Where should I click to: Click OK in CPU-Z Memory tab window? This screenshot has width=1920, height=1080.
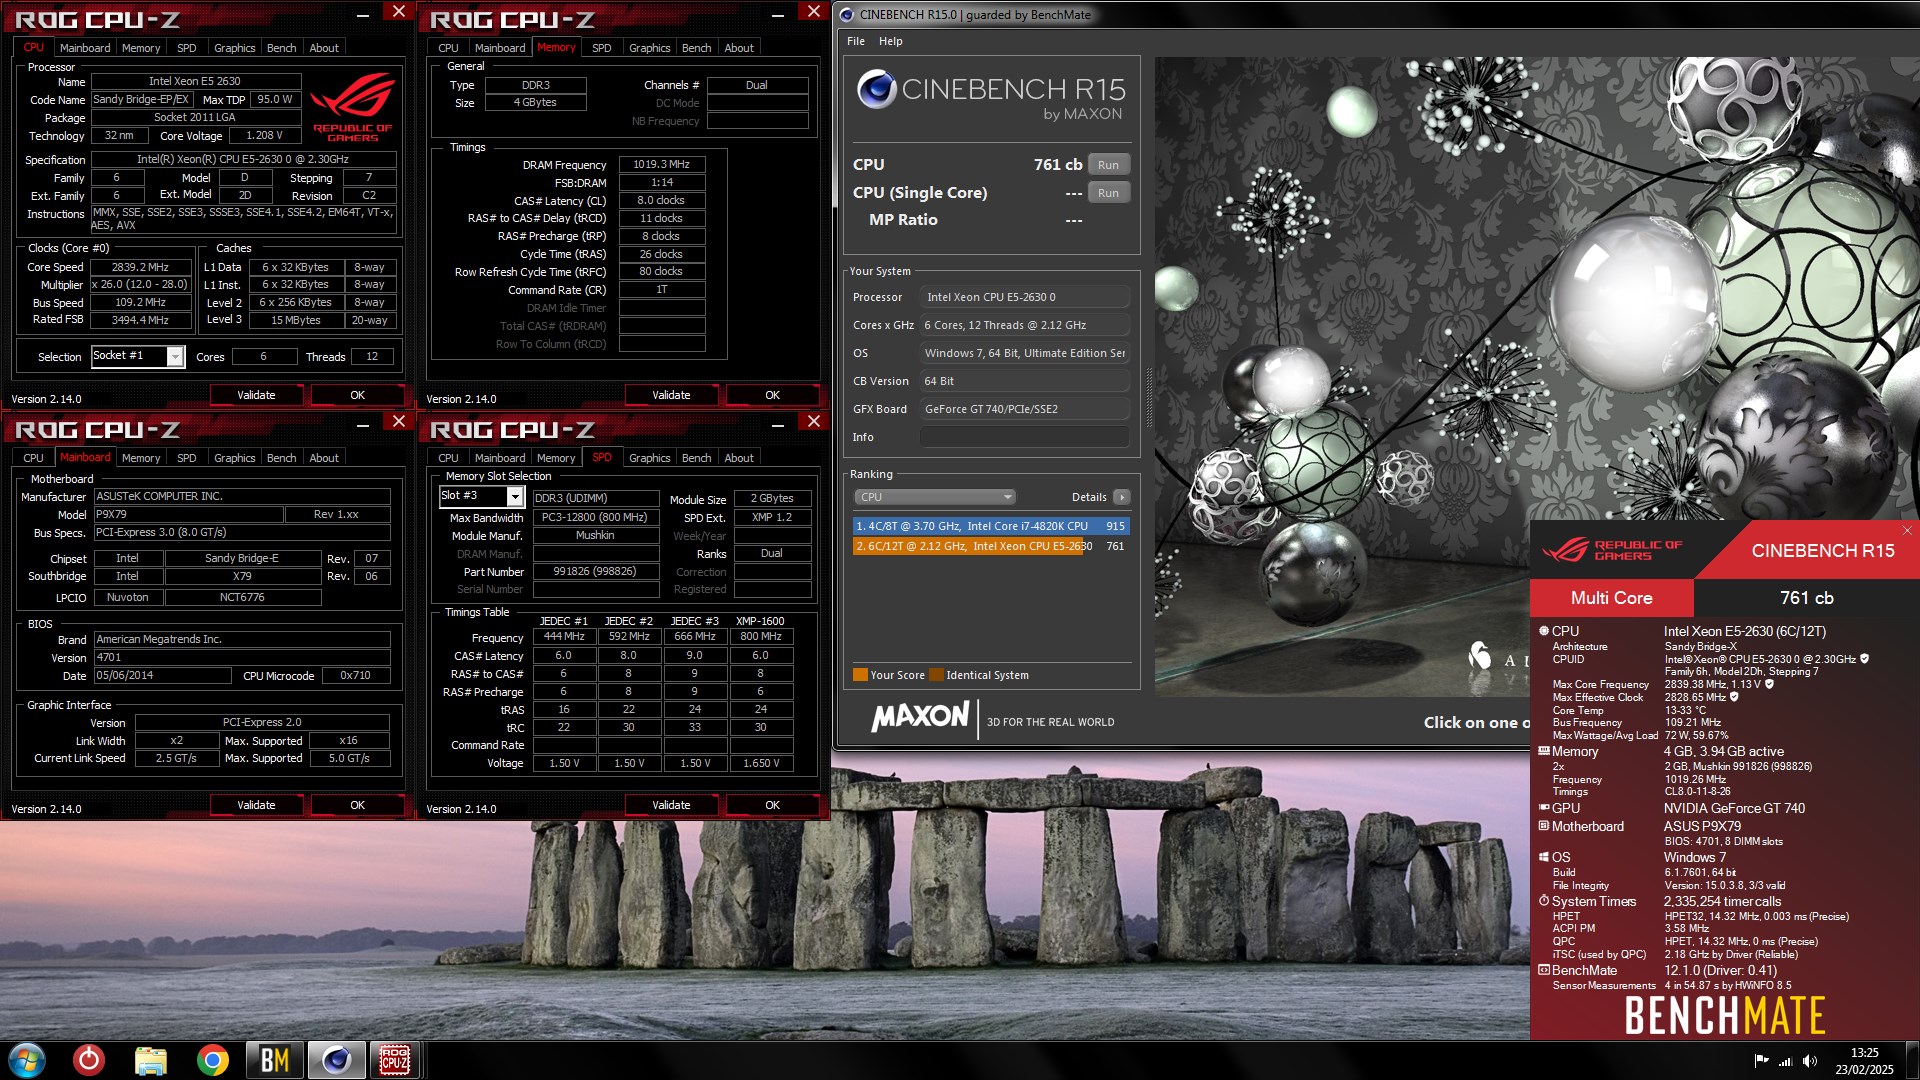772,395
